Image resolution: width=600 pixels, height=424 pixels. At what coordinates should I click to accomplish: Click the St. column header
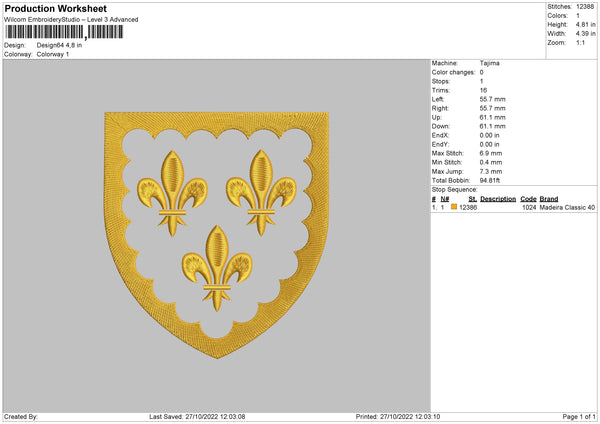(x=472, y=199)
